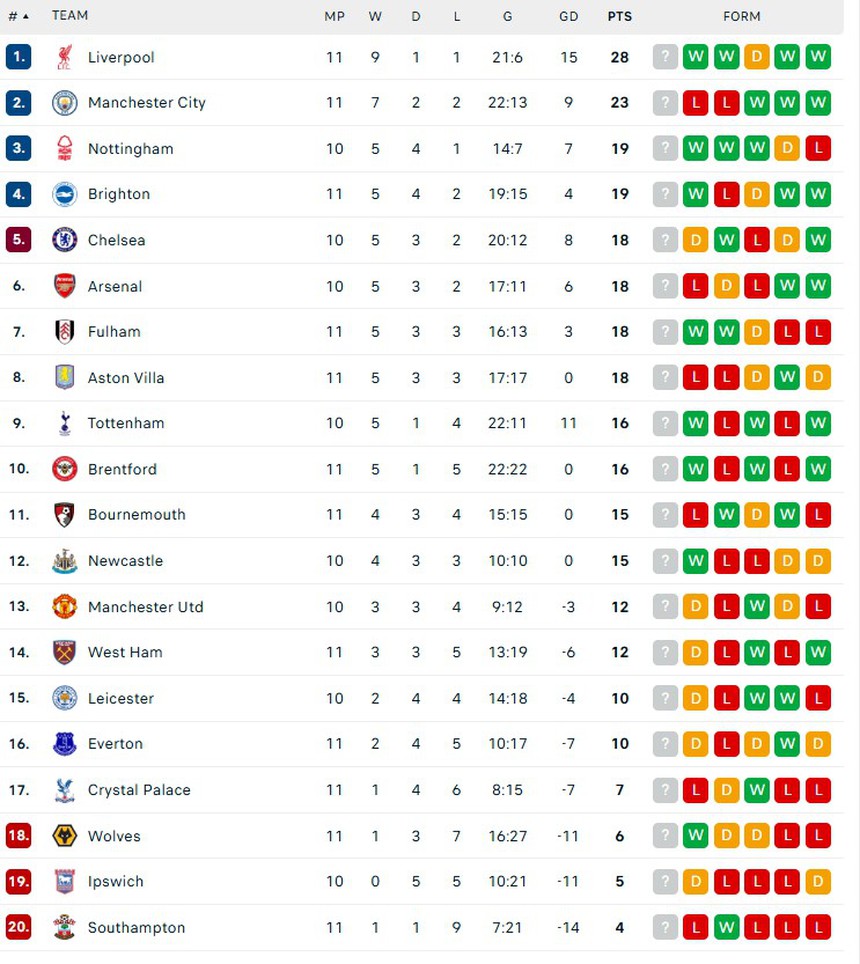
Task: Select the Nottingham Forest crest icon
Action: (x=66, y=148)
